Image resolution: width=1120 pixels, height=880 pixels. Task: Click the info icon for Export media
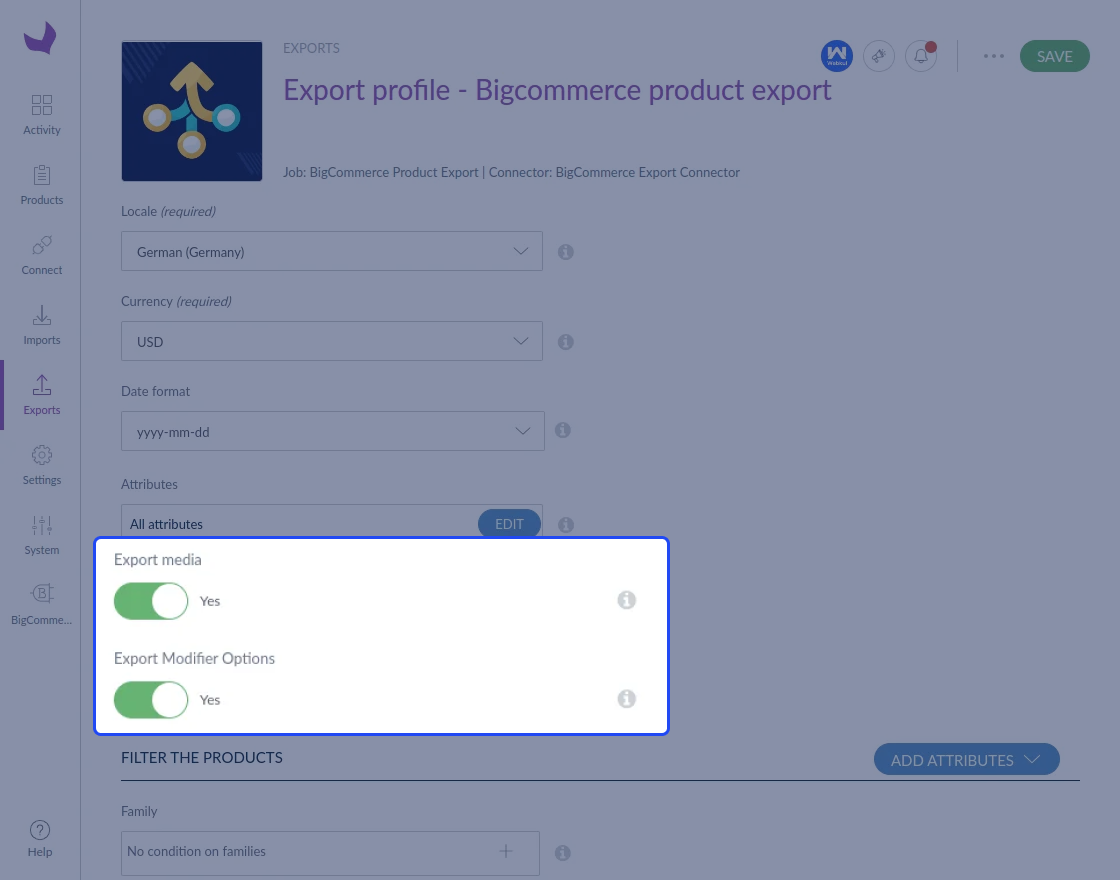(626, 600)
